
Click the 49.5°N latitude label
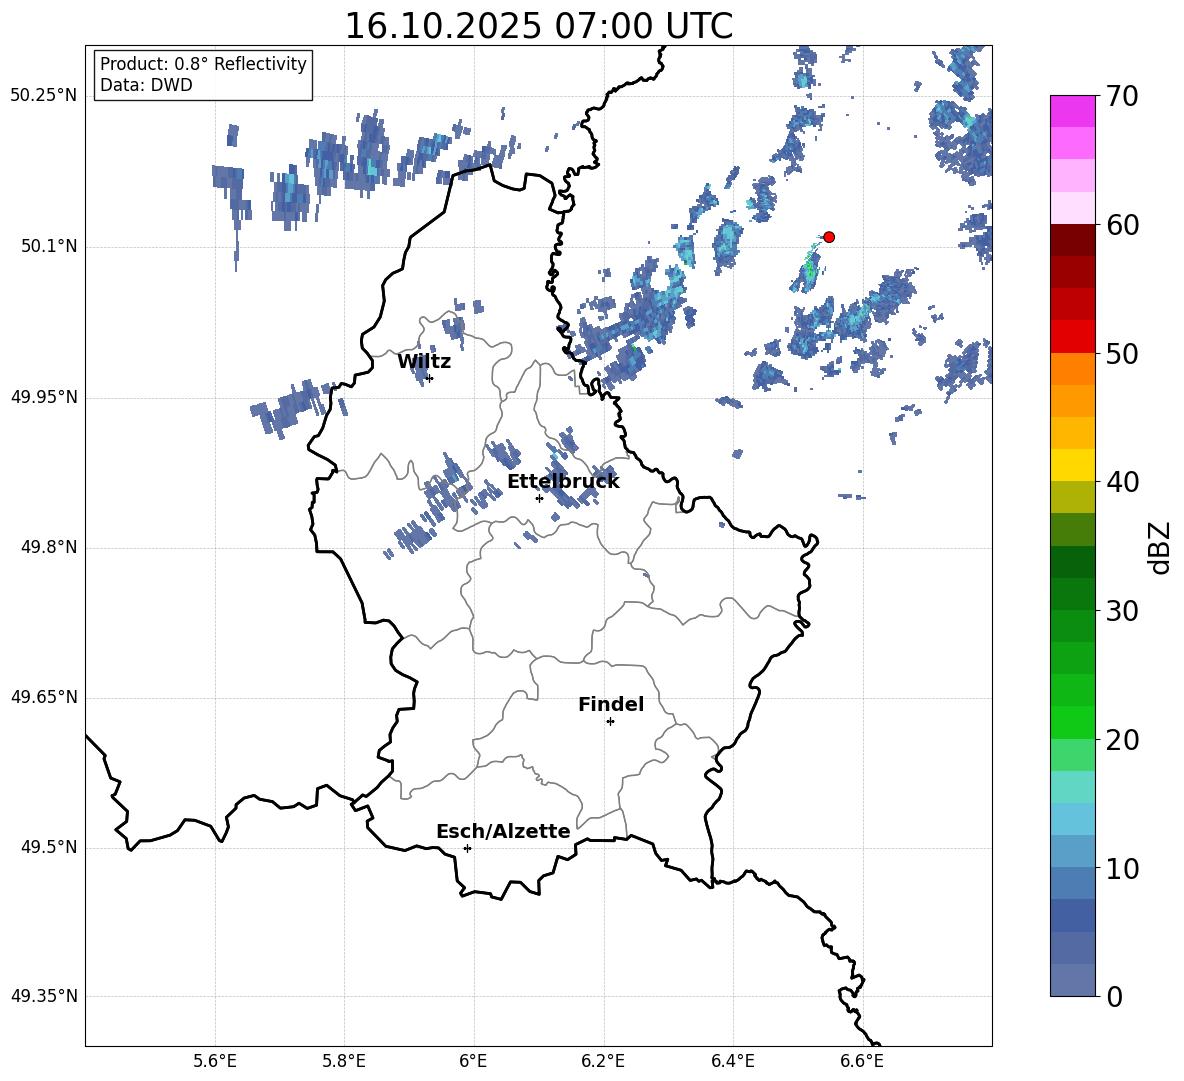(x=49, y=848)
